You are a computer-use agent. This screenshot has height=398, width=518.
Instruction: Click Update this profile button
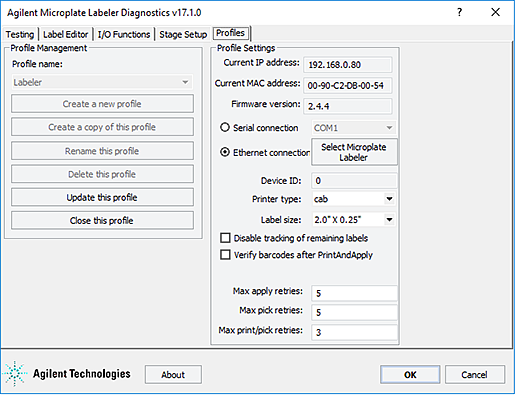coord(102,197)
